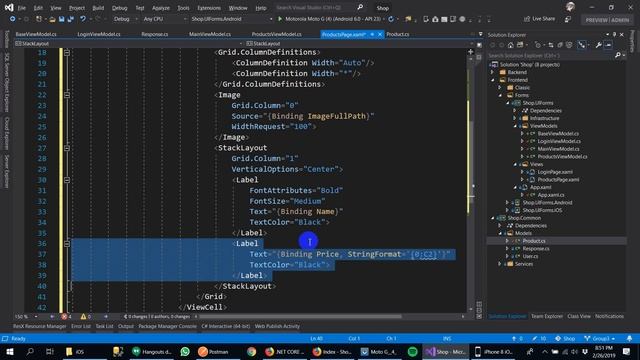This screenshot has width=640, height=360.
Task: Open Windows Start menu
Action: [x=9, y=351]
